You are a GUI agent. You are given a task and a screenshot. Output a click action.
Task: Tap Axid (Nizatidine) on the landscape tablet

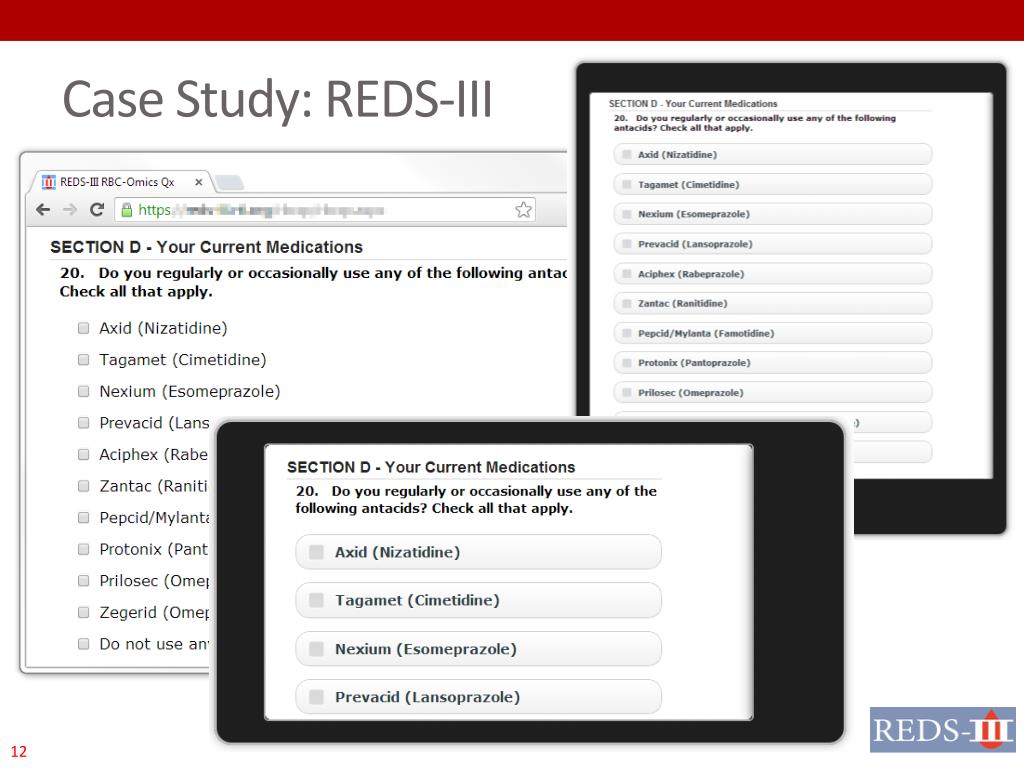pyautogui.click(x=478, y=552)
